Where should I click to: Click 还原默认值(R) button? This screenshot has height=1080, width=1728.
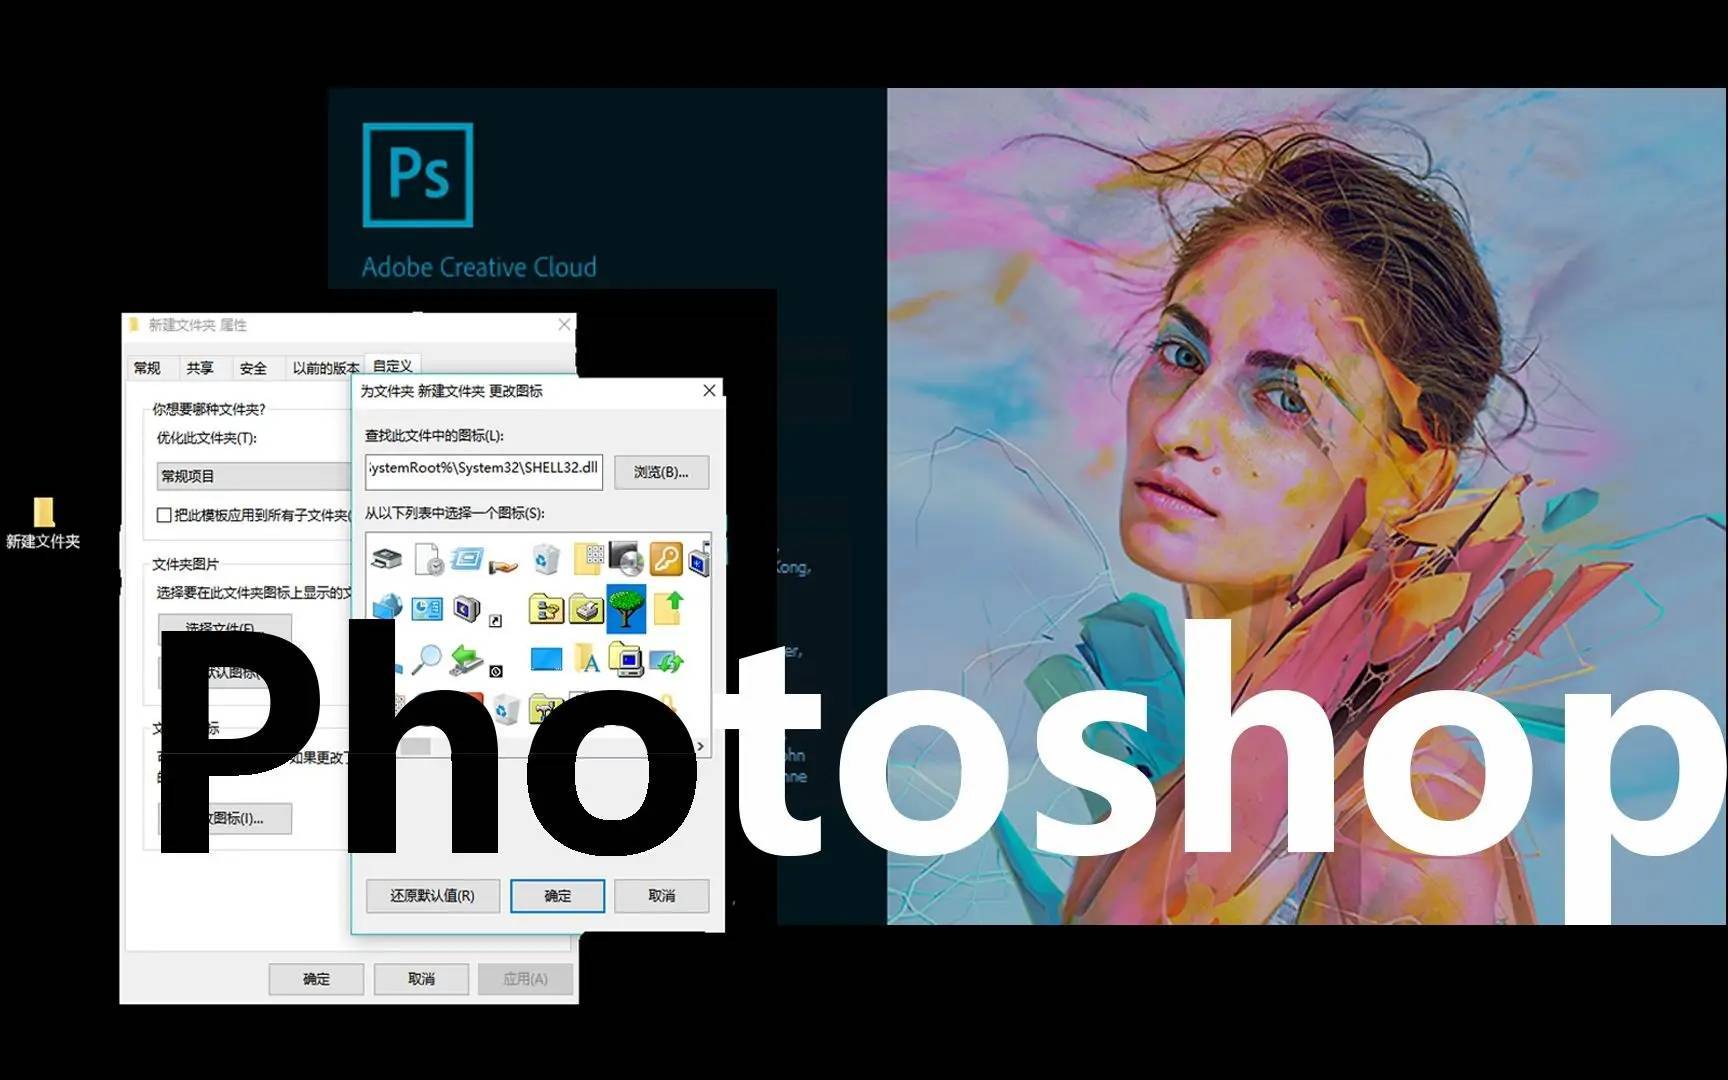[x=432, y=896]
